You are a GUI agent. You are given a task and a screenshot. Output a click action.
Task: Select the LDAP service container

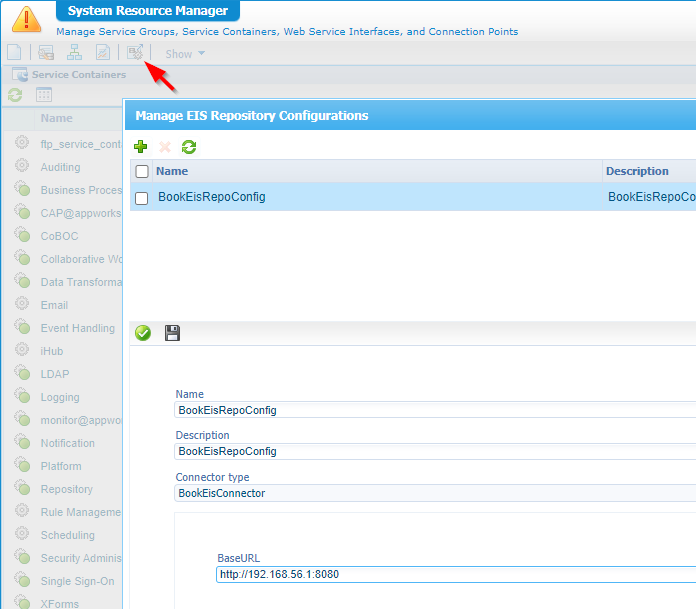(55, 374)
